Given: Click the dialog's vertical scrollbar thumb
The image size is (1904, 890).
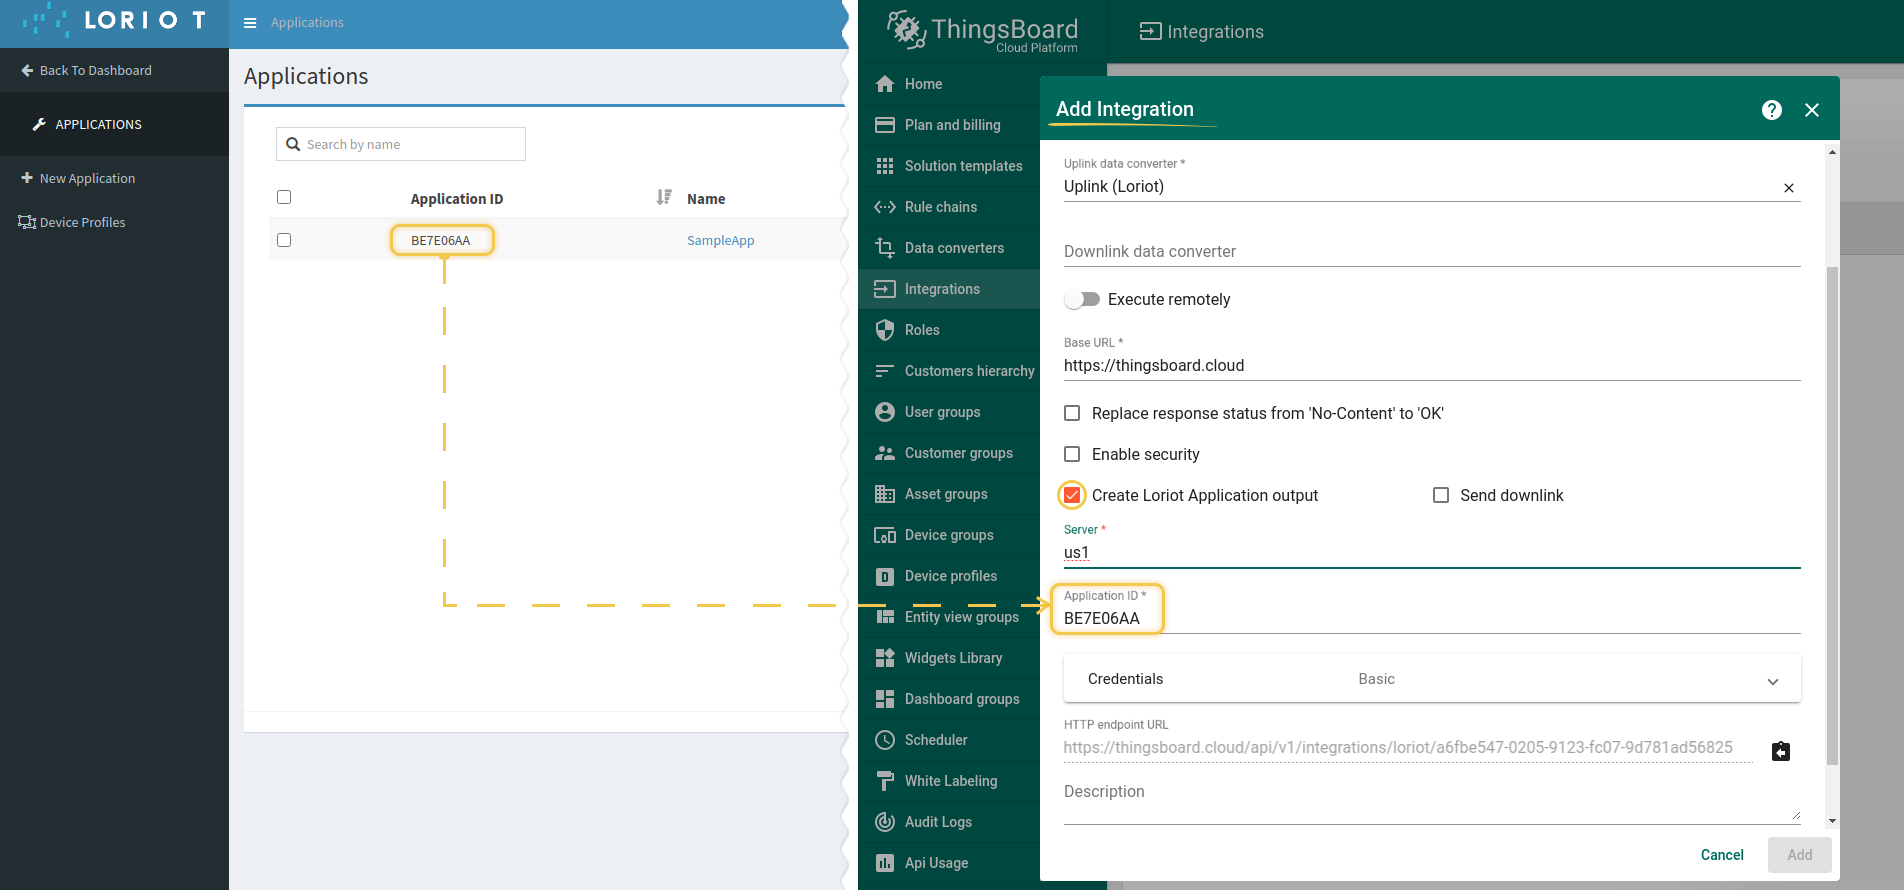Looking at the screenshot, I should (1832, 515).
